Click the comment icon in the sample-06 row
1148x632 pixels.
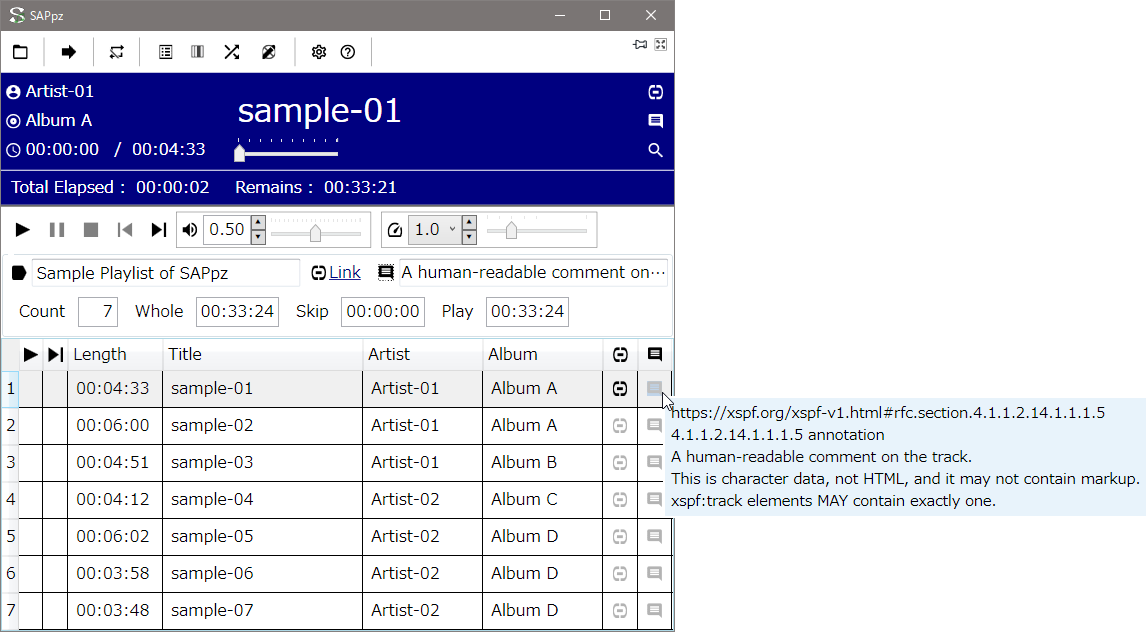(655, 573)
